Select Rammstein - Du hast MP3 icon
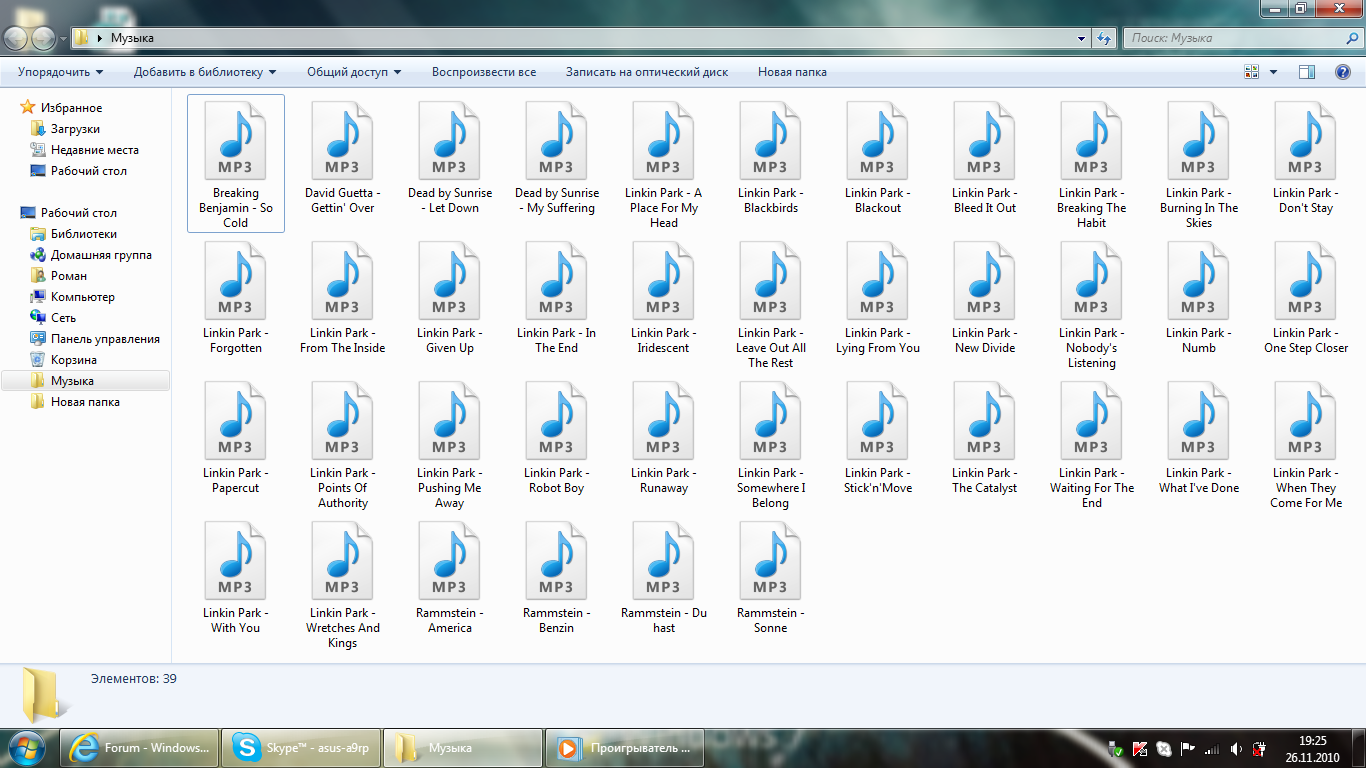 [663, 561]
